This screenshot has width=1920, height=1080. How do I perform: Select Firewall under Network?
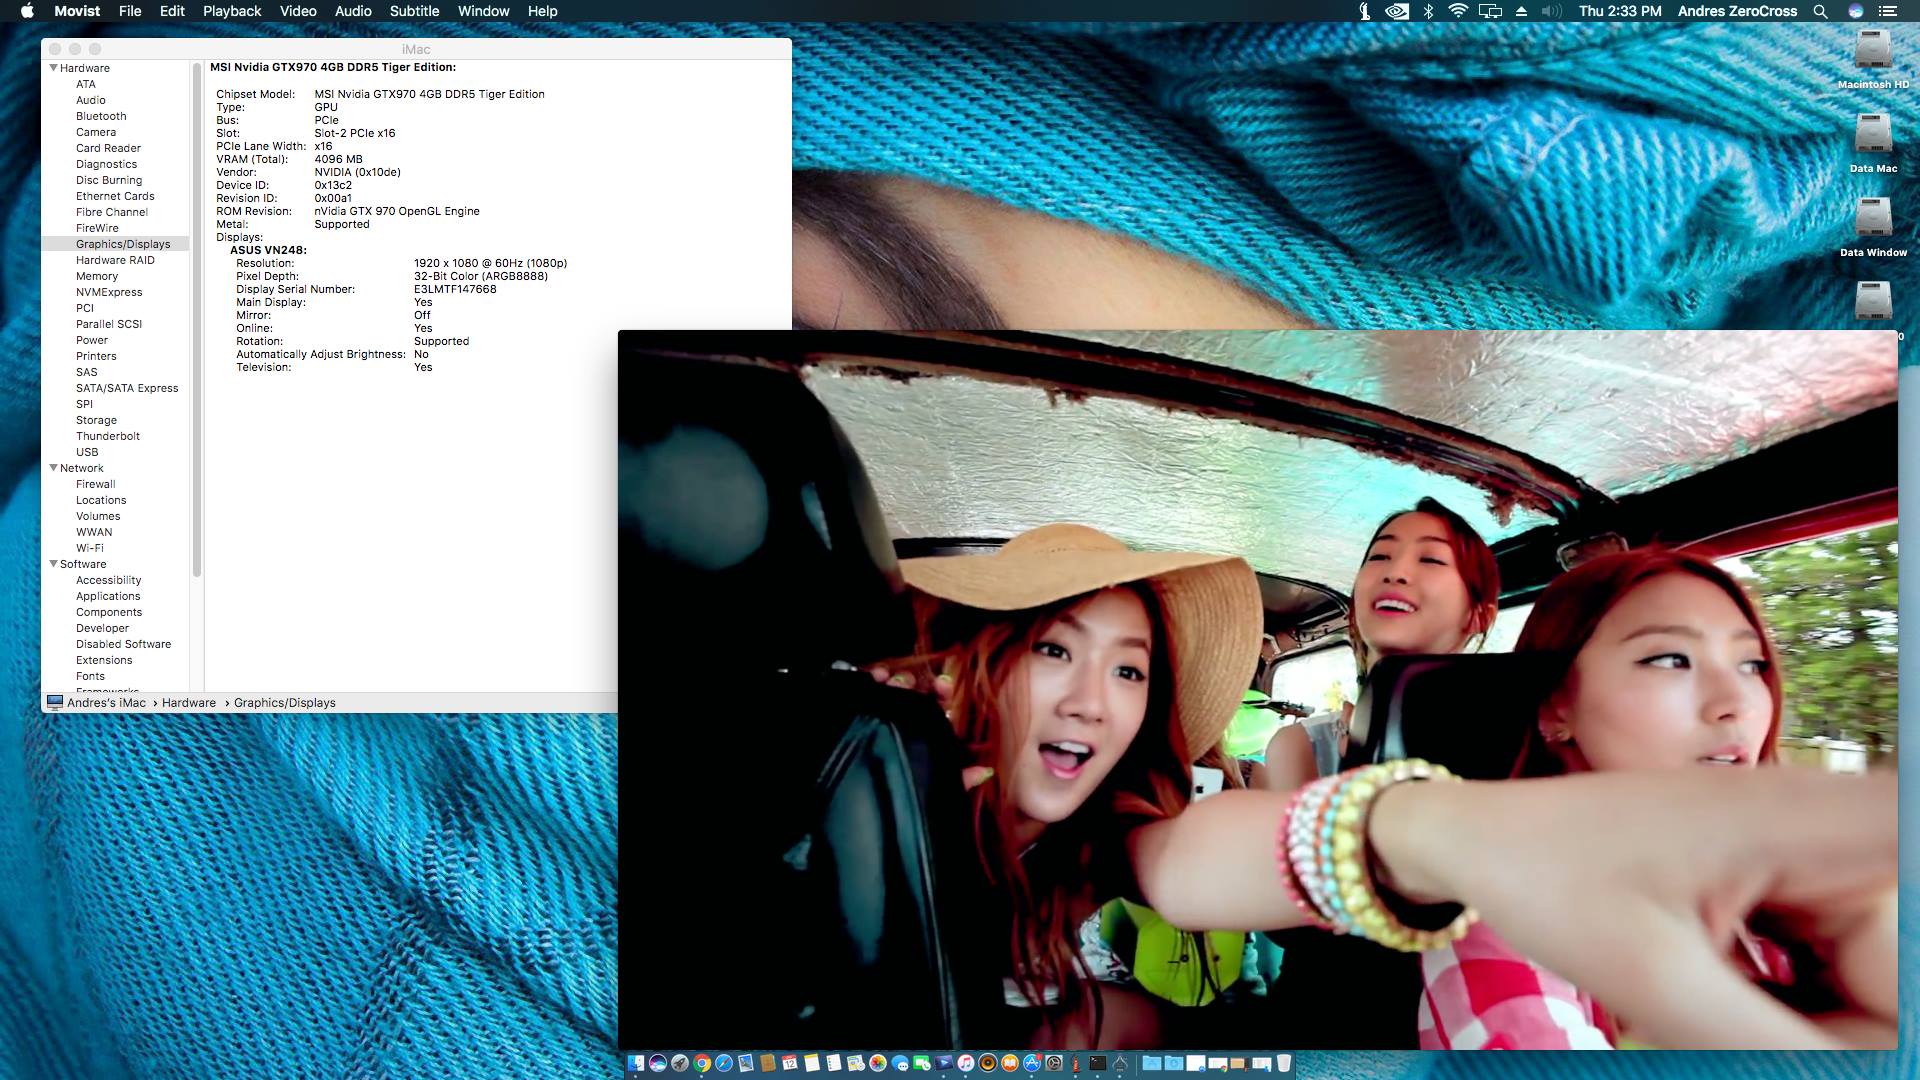96,484
